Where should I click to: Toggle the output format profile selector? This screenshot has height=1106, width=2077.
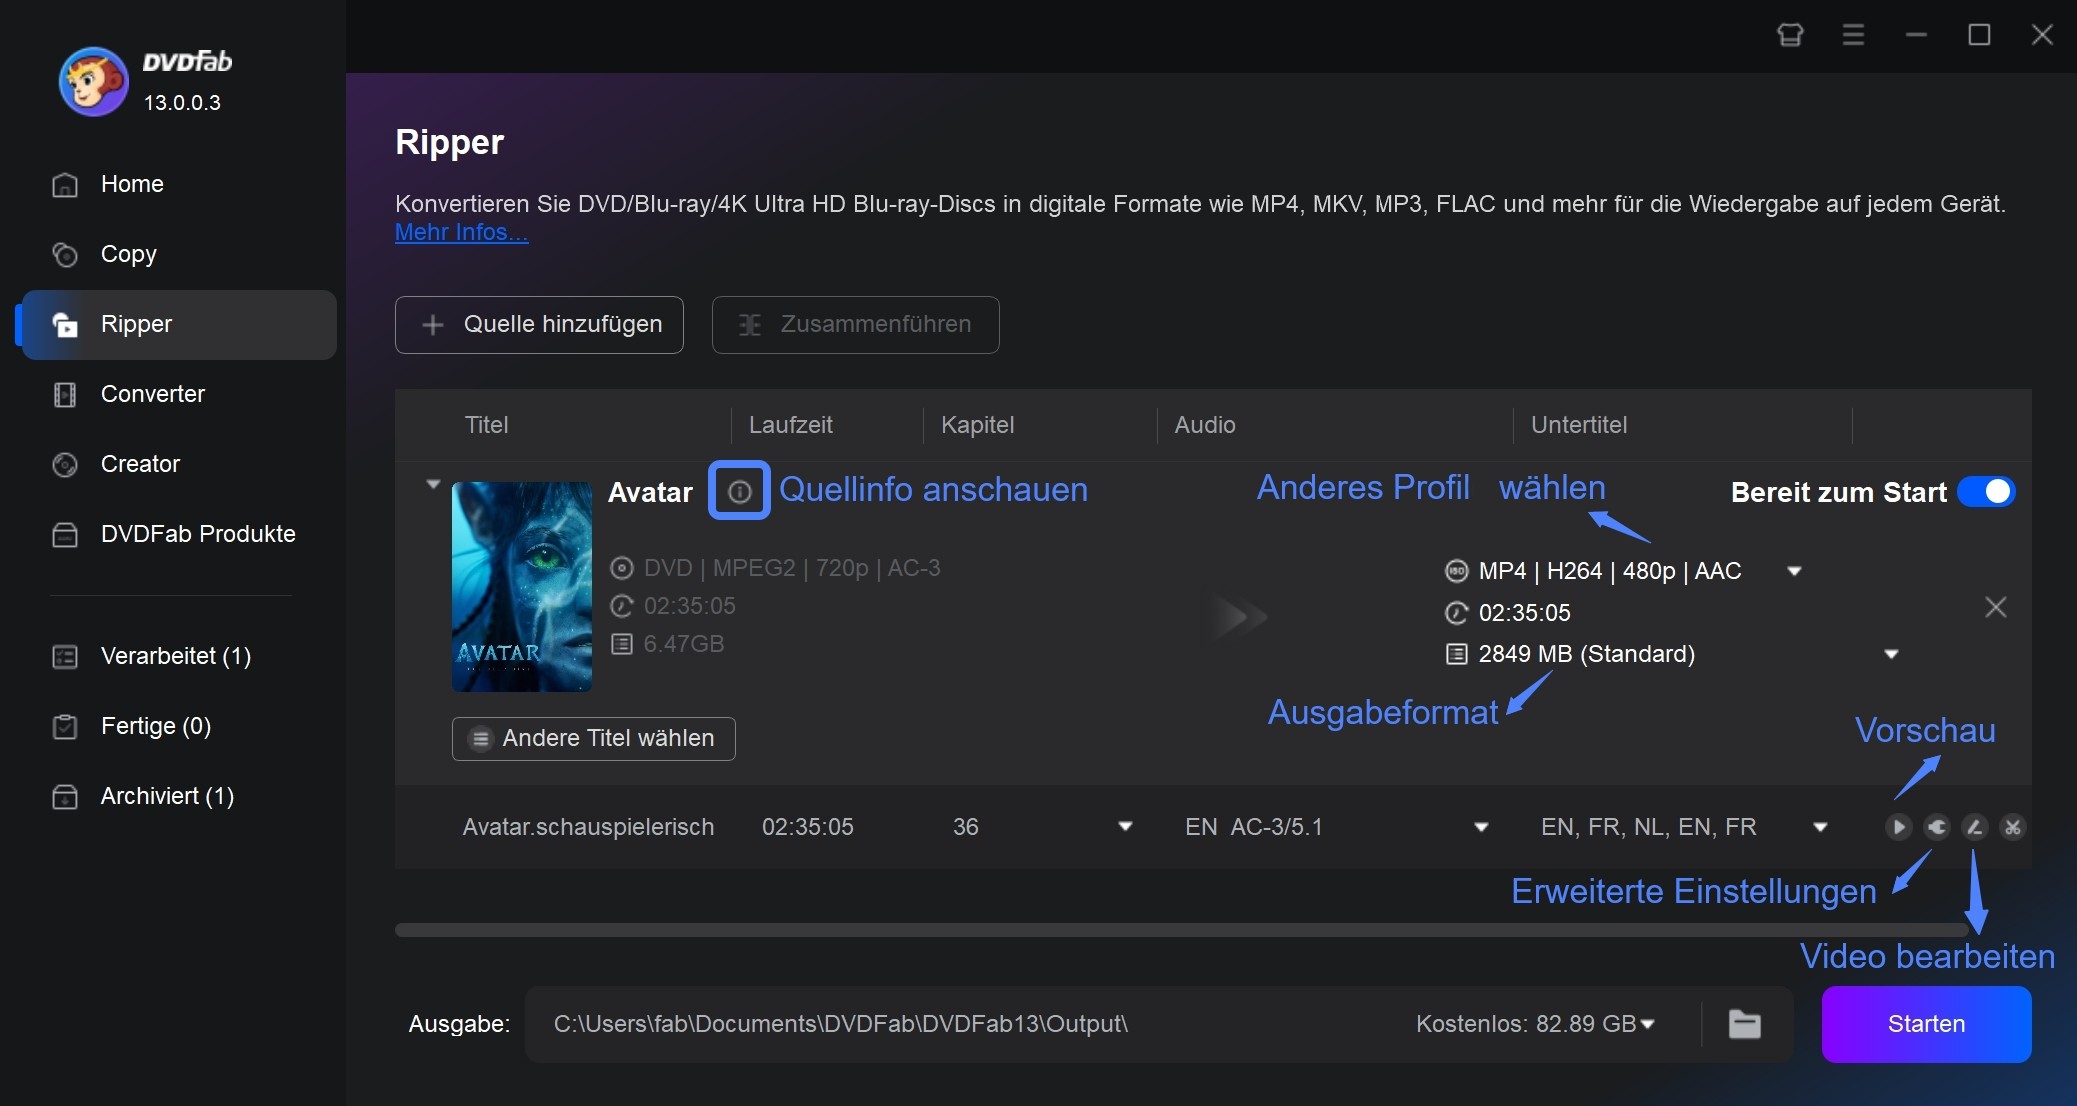1800,570
